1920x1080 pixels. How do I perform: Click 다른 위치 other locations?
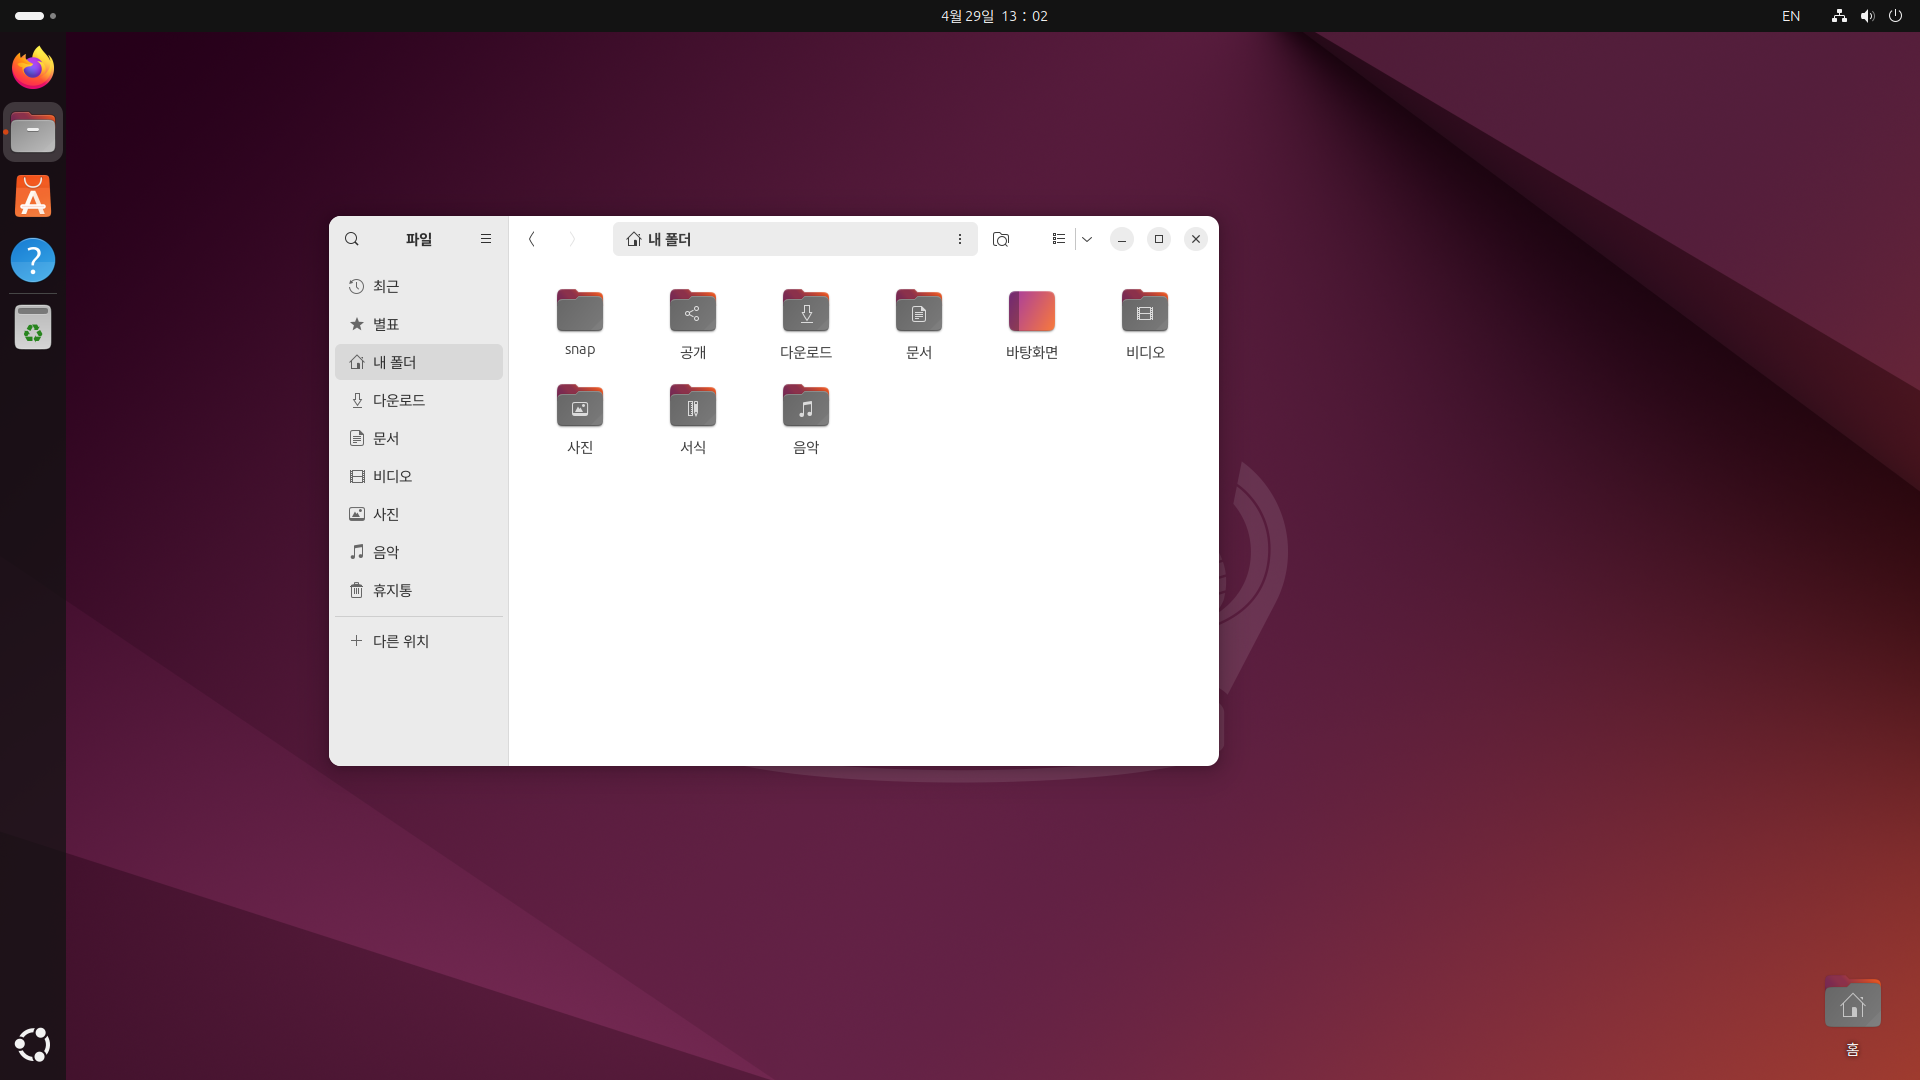click(400, 641)
